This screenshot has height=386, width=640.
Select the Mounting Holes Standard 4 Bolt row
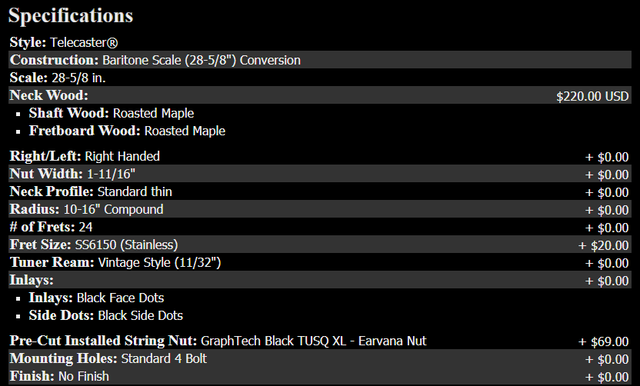pos(320,358)
